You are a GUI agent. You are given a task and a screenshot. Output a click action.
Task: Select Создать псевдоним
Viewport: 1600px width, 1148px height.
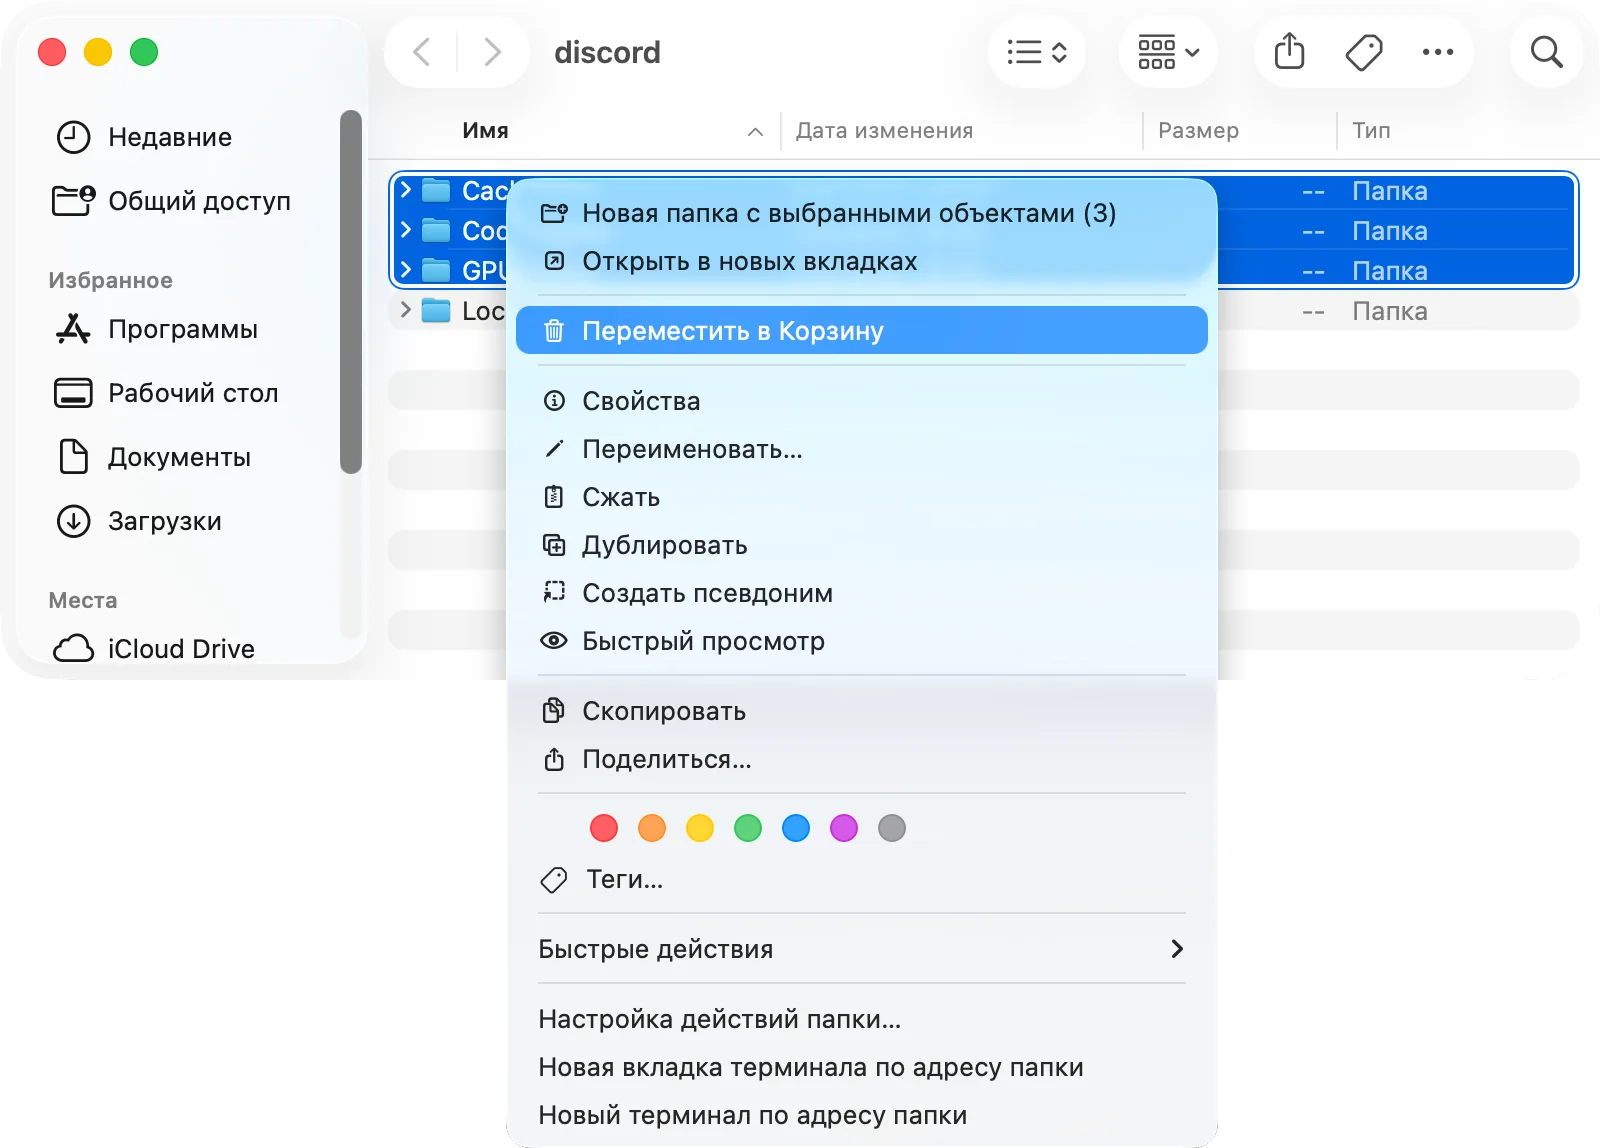pyautogui.click(x=862, y=593)
